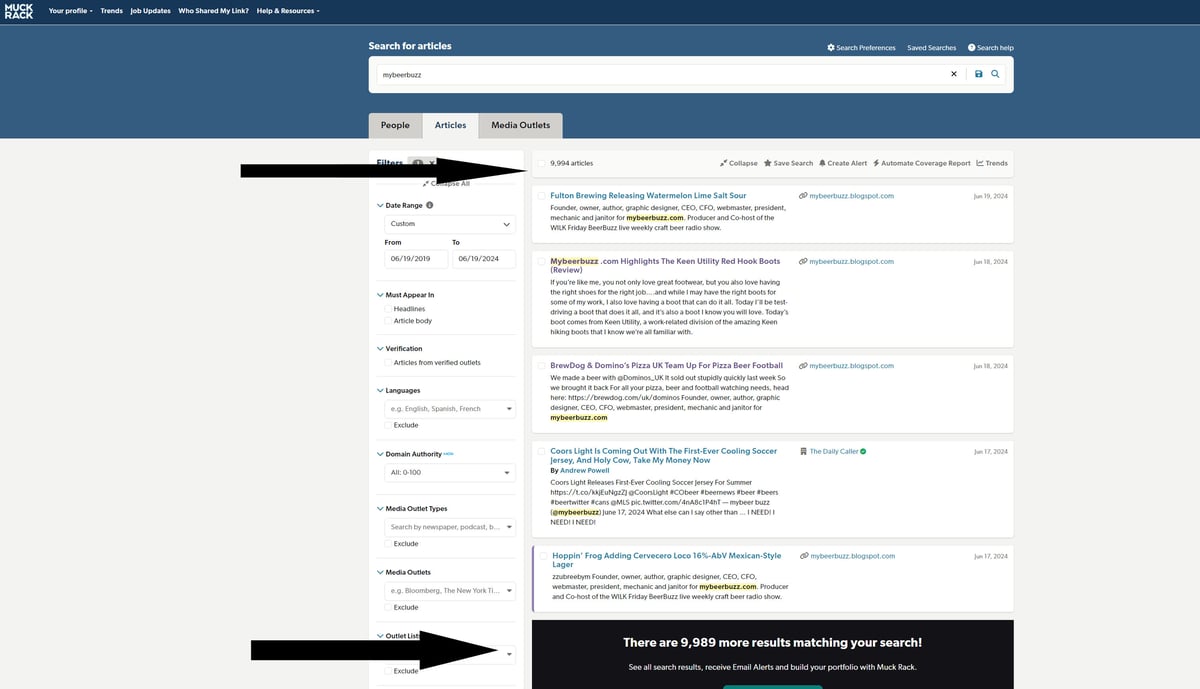Image resolution: width=1200 pixels, height=689 pixels.
Task: Tick the Exclude checkbox under the Media Outlets filter
Action: coord(388,607)
